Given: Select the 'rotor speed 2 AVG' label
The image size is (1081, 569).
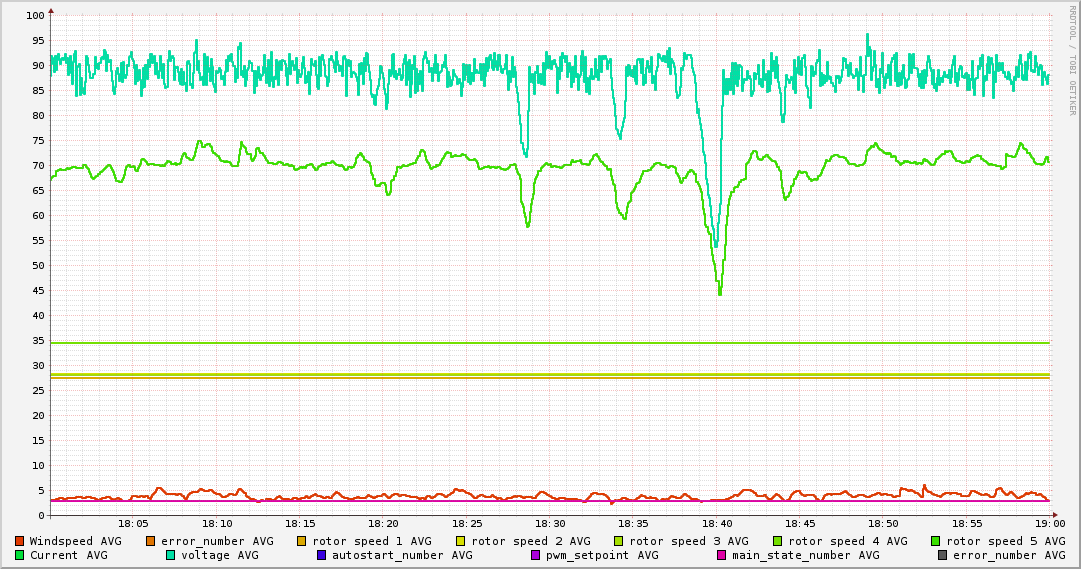Looking at the screenshot, I should point(531,541).
